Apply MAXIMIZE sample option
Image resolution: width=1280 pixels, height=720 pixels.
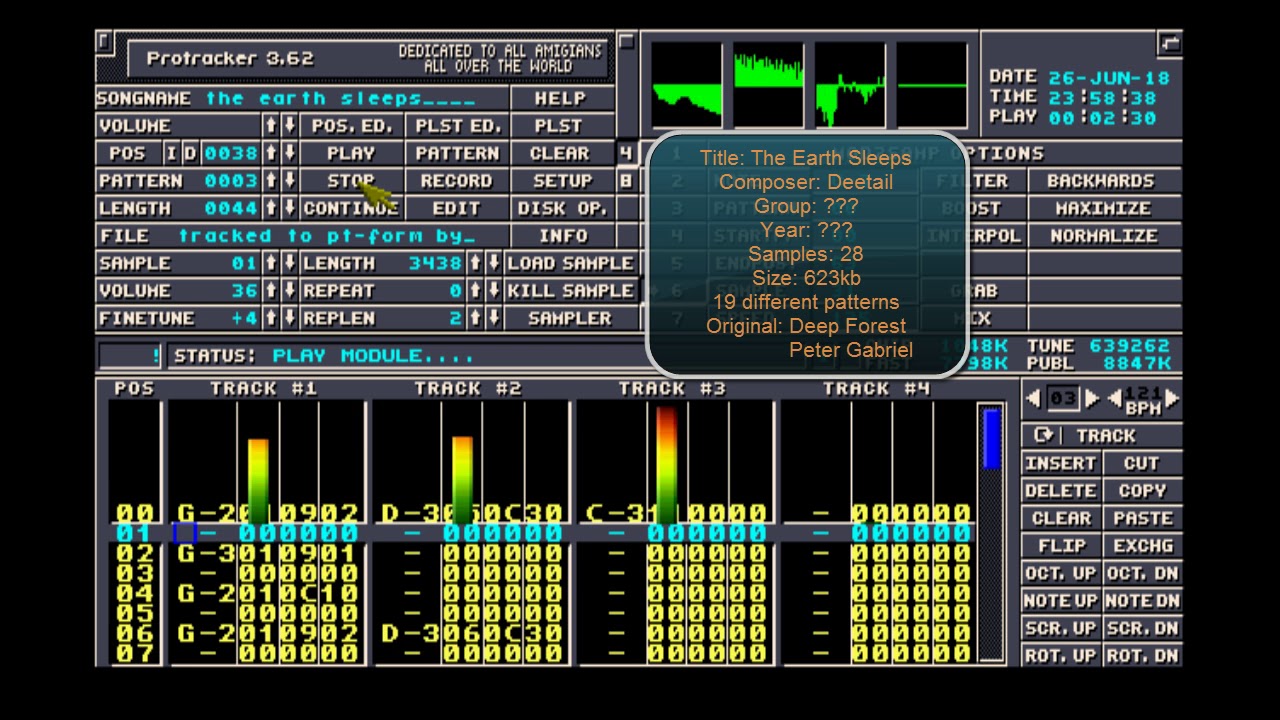[1103, 209]
